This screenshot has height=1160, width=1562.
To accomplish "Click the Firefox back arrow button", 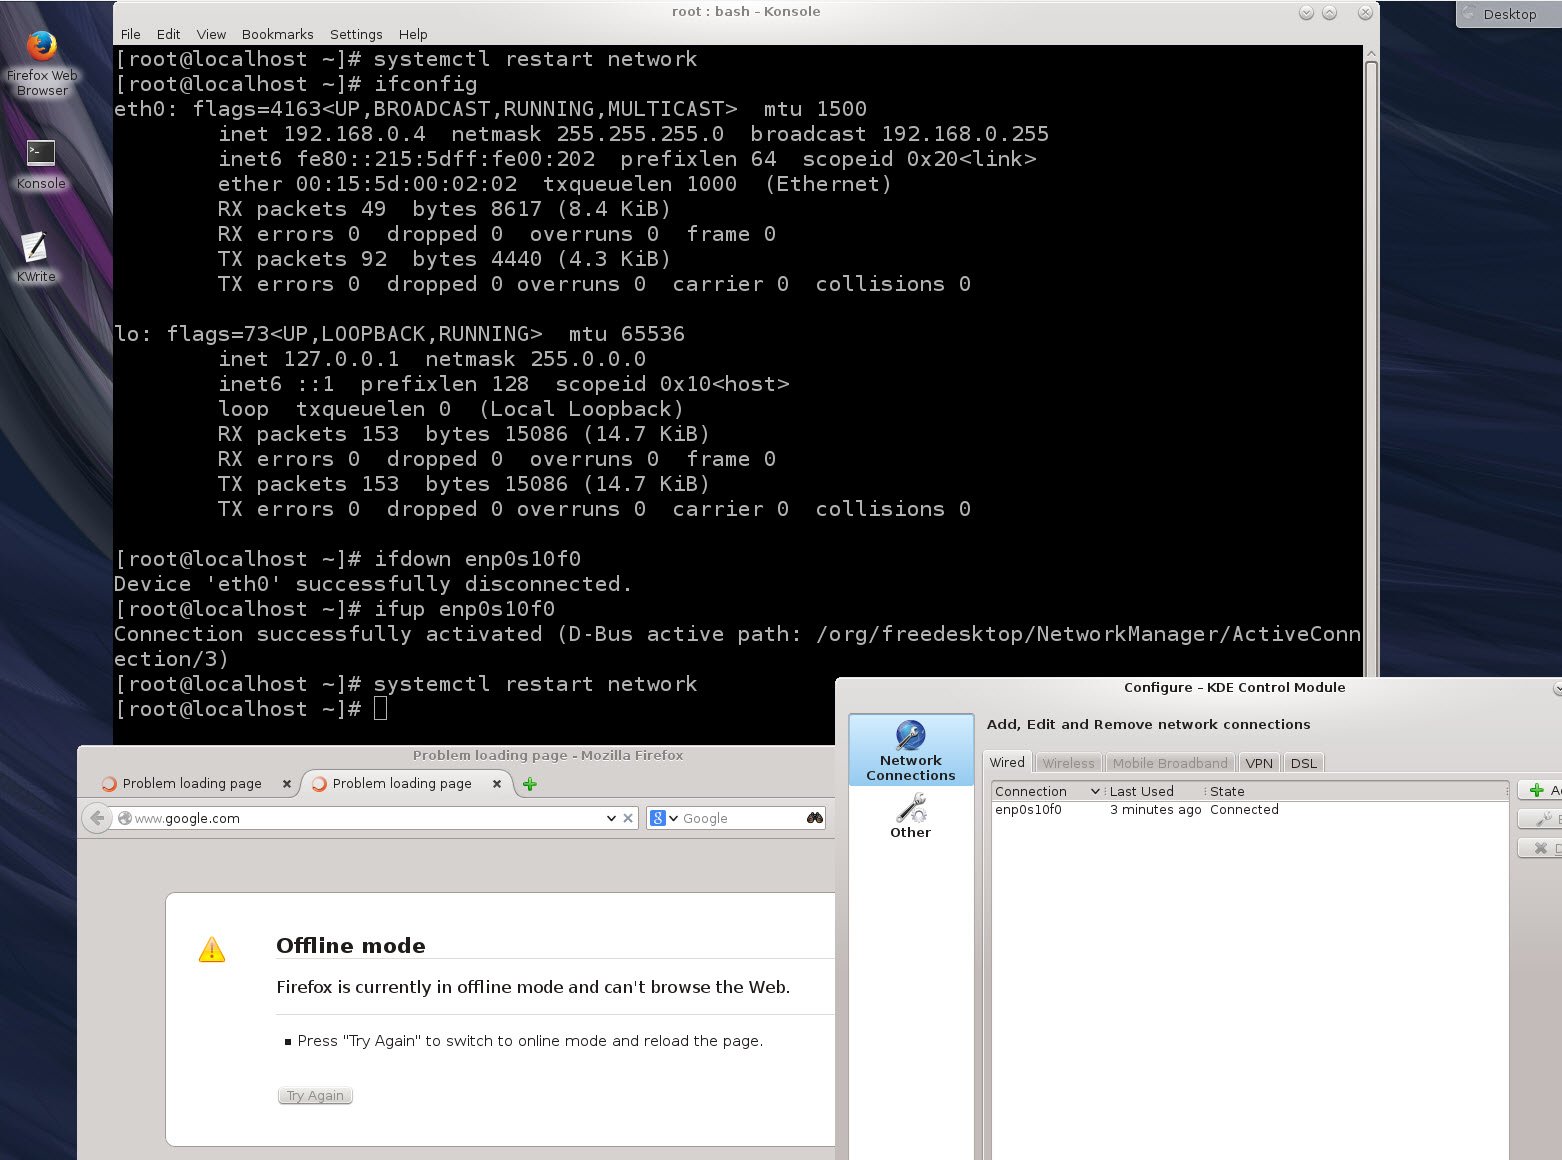I will coord(97,818).
